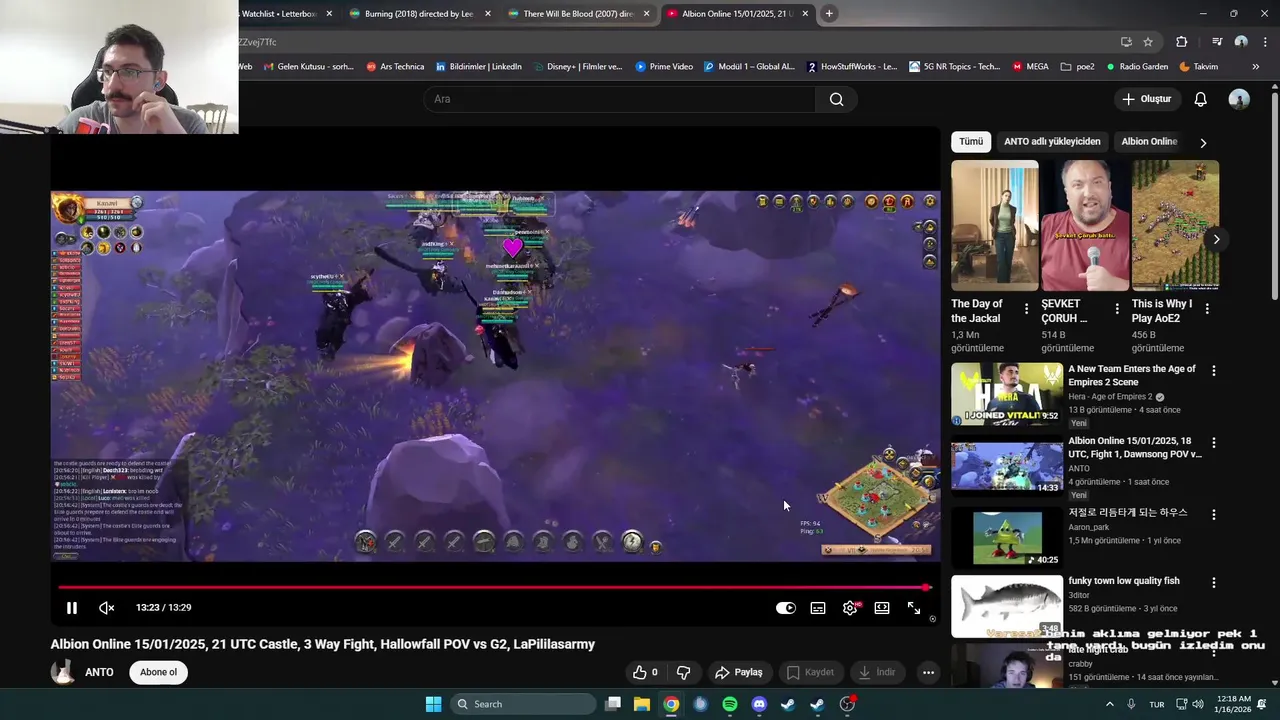Viewport: 1280px width, 720px height.
Task: Open the player settings gear
Action: tap(850, 608)
